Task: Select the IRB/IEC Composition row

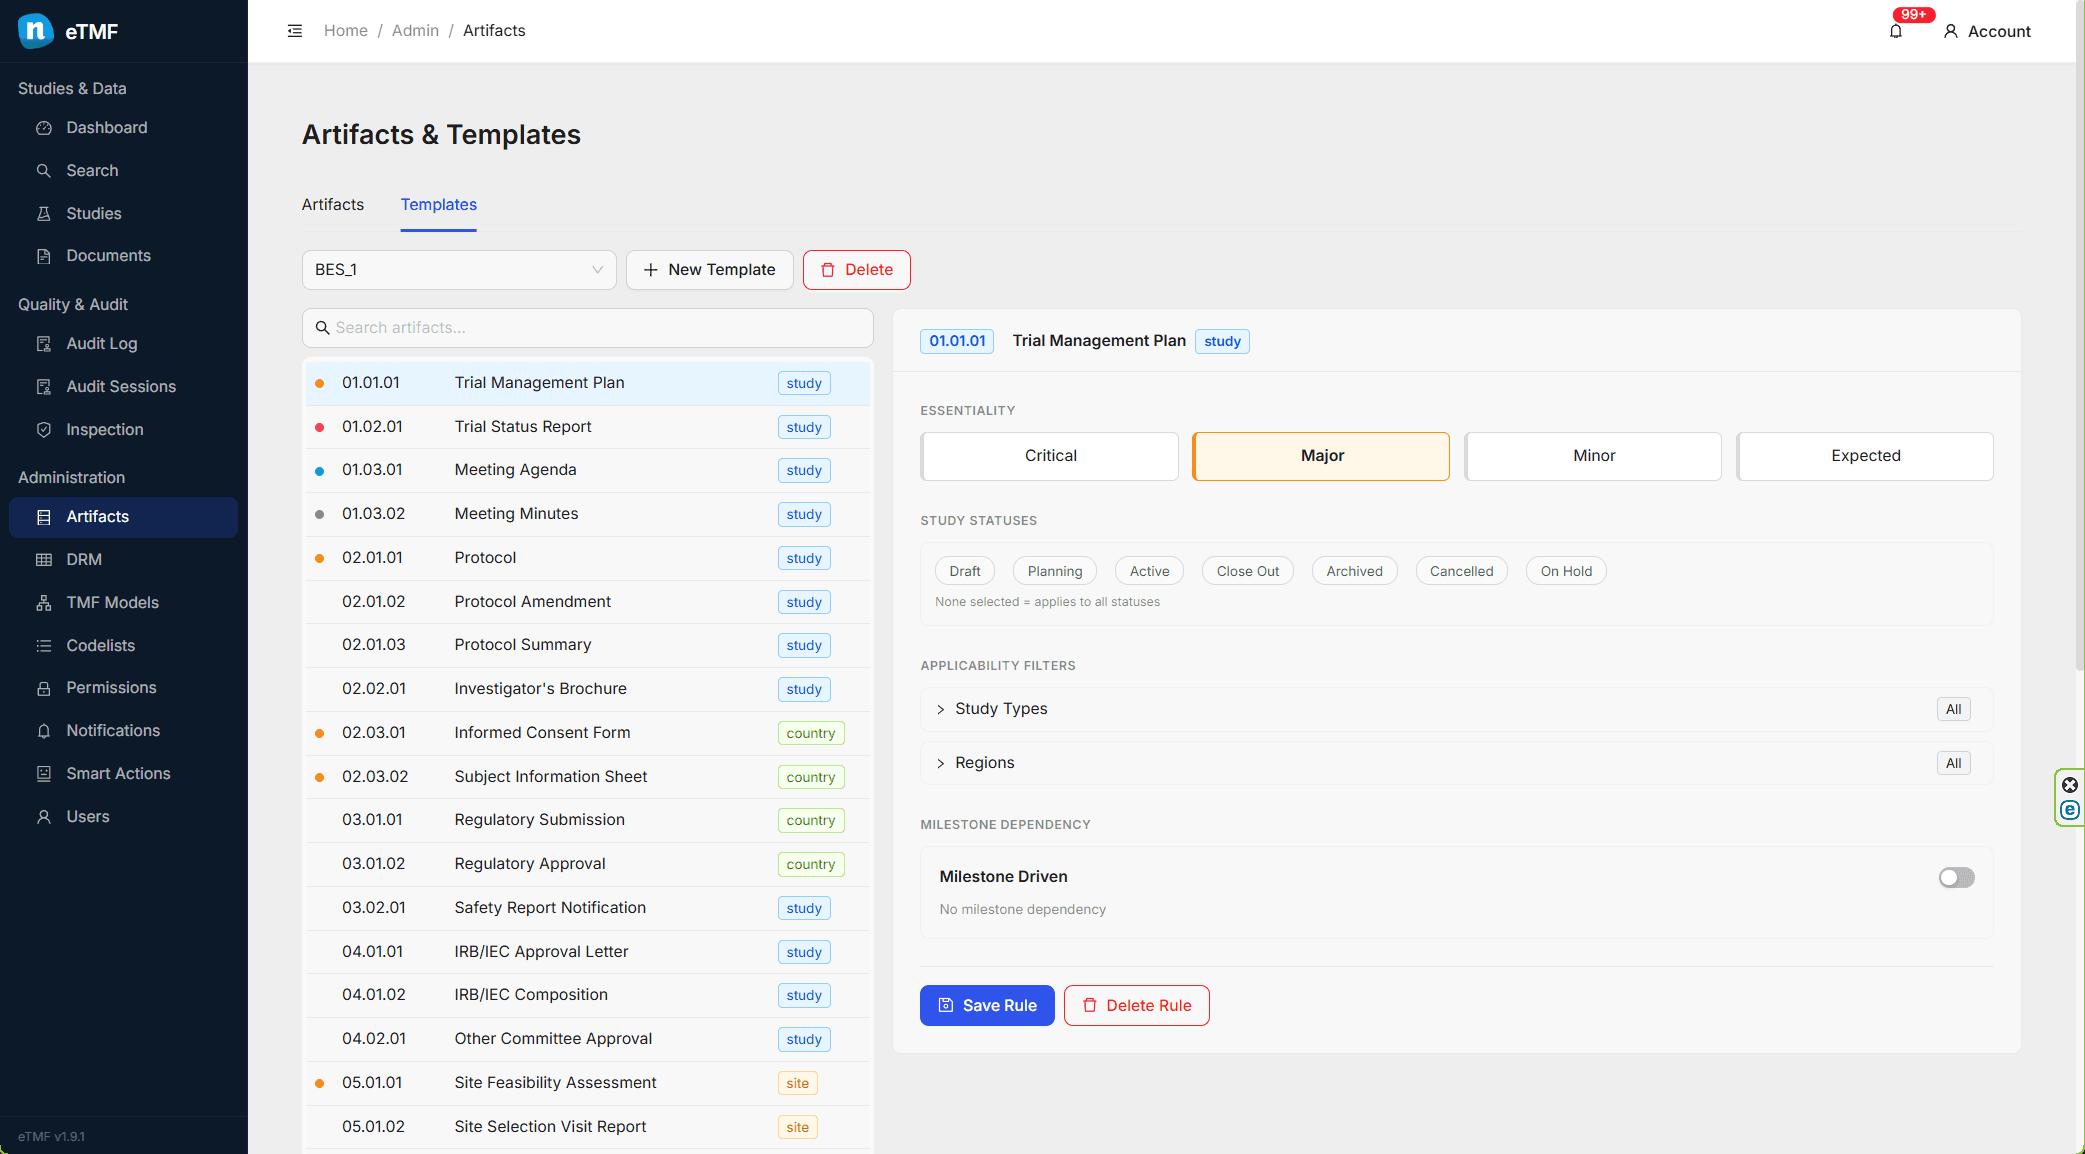Action: click(588, 995)
